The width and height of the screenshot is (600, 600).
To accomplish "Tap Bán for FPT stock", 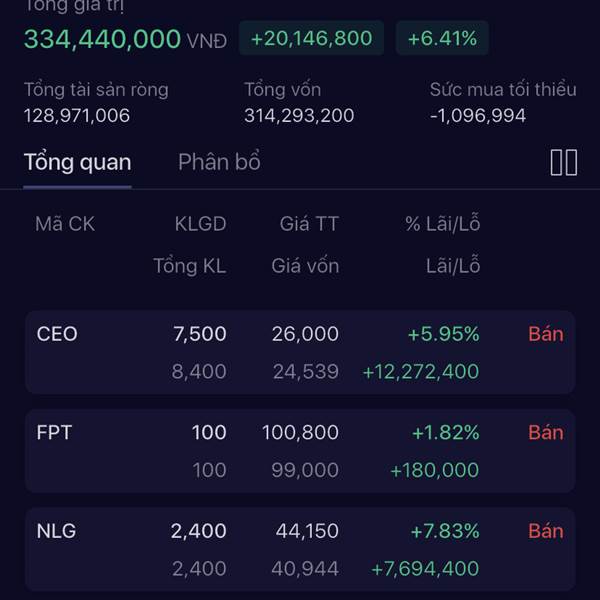I will 546,432.
